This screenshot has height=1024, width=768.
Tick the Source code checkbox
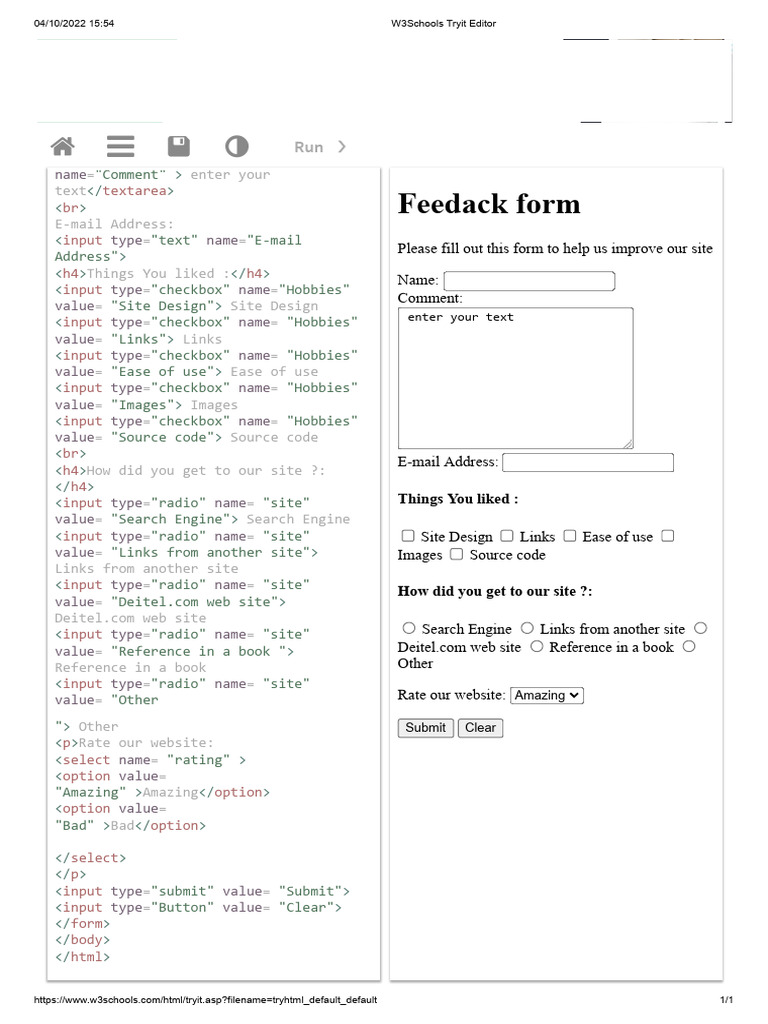456,554
